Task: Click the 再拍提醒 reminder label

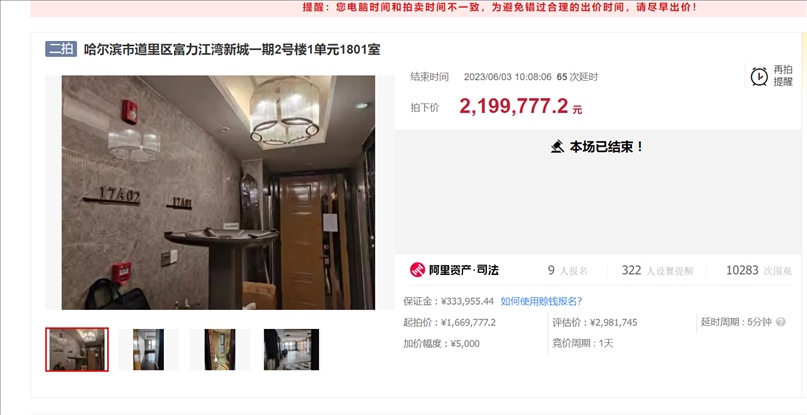Action: click(783, 76)
